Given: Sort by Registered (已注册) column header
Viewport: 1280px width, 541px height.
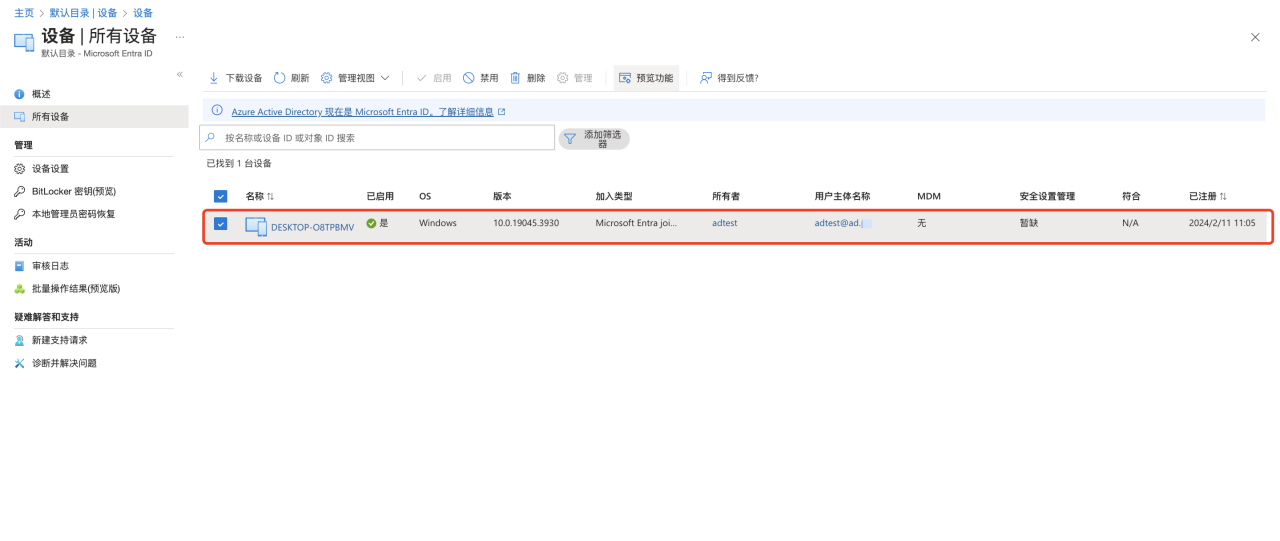Looking at the screenshot, I should click(1208, 196).
